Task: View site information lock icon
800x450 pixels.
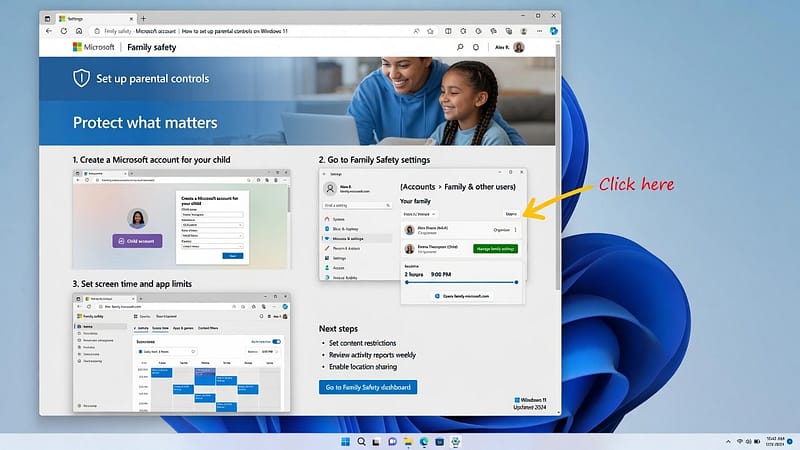Action: [97, 31]
